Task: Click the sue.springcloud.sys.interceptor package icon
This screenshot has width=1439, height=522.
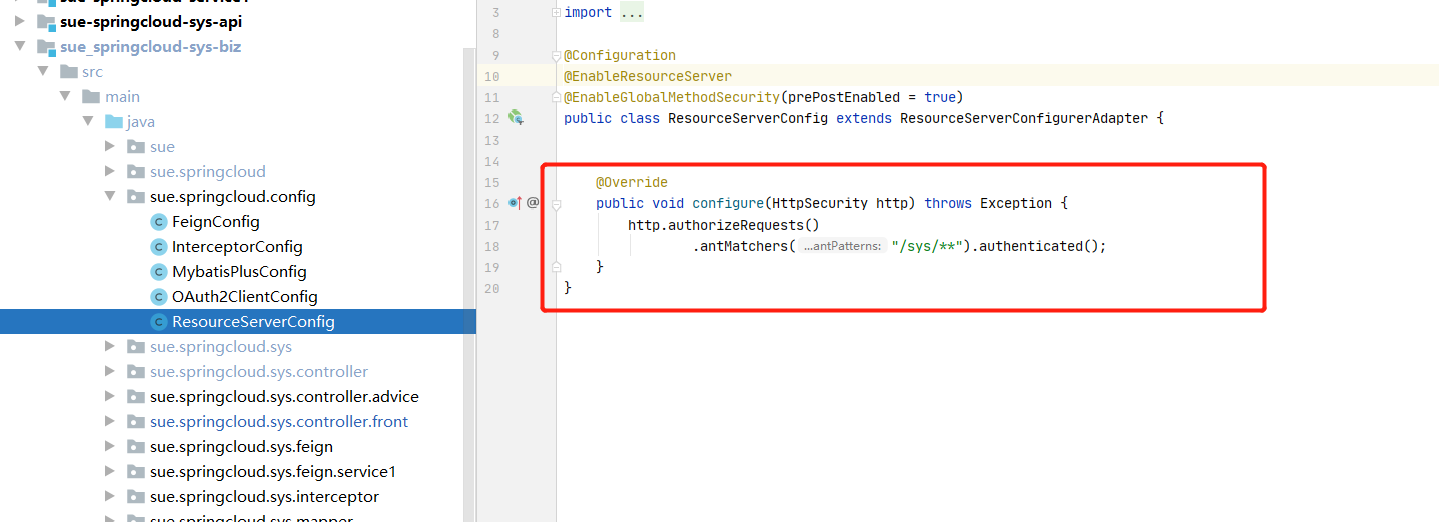Action: point(136,497)
